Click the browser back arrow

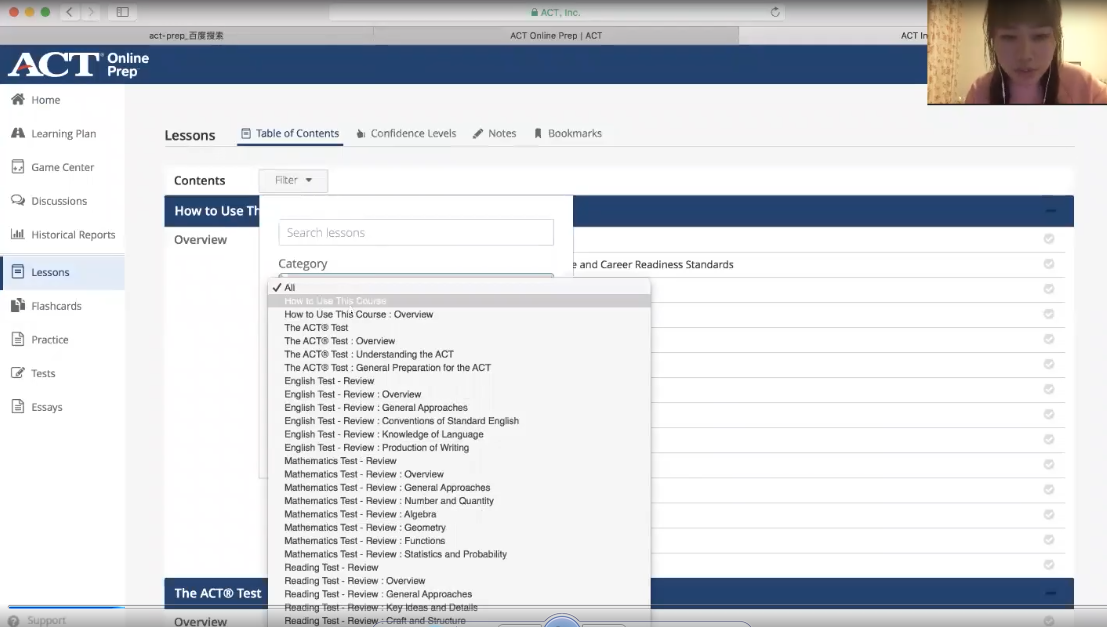point(69,12)
